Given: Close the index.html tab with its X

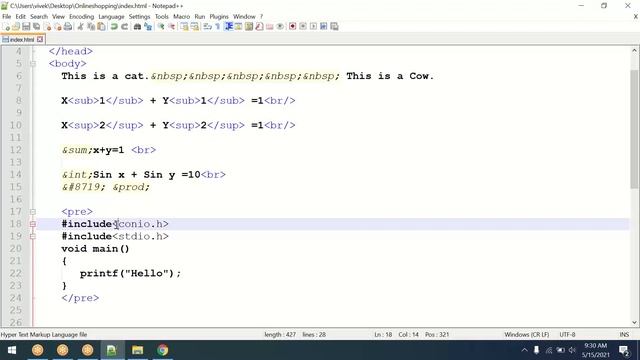Looking at the screenshot, I should [40, 40].
